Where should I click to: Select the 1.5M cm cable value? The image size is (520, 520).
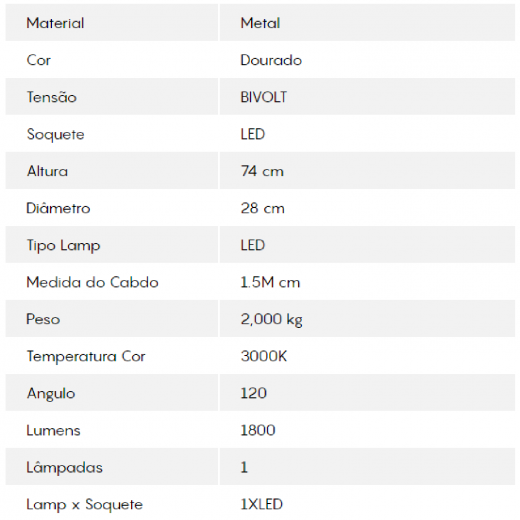[270, 282]
